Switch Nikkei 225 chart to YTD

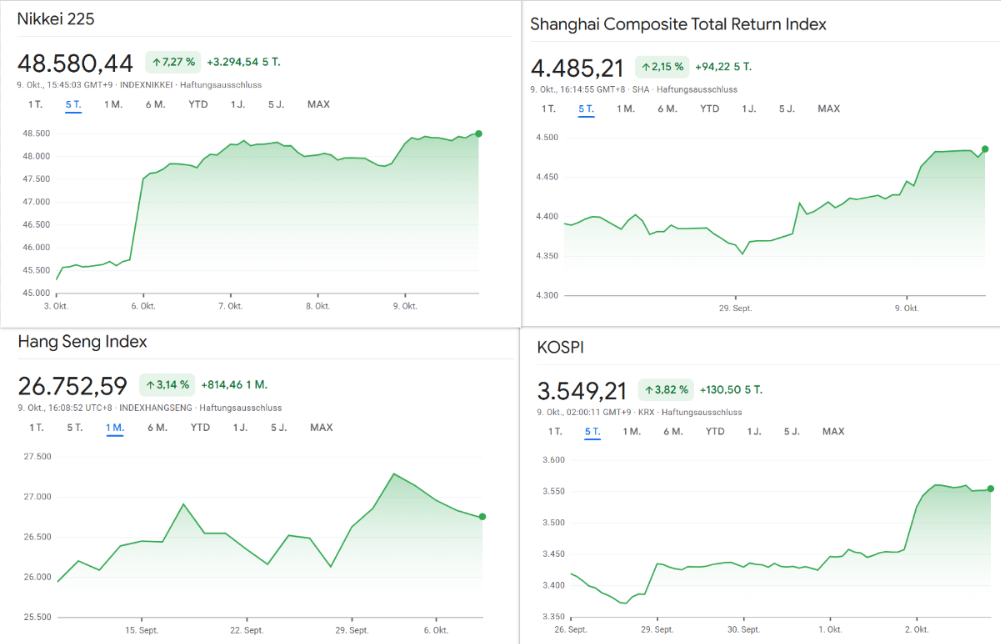(x=199, y=105)
